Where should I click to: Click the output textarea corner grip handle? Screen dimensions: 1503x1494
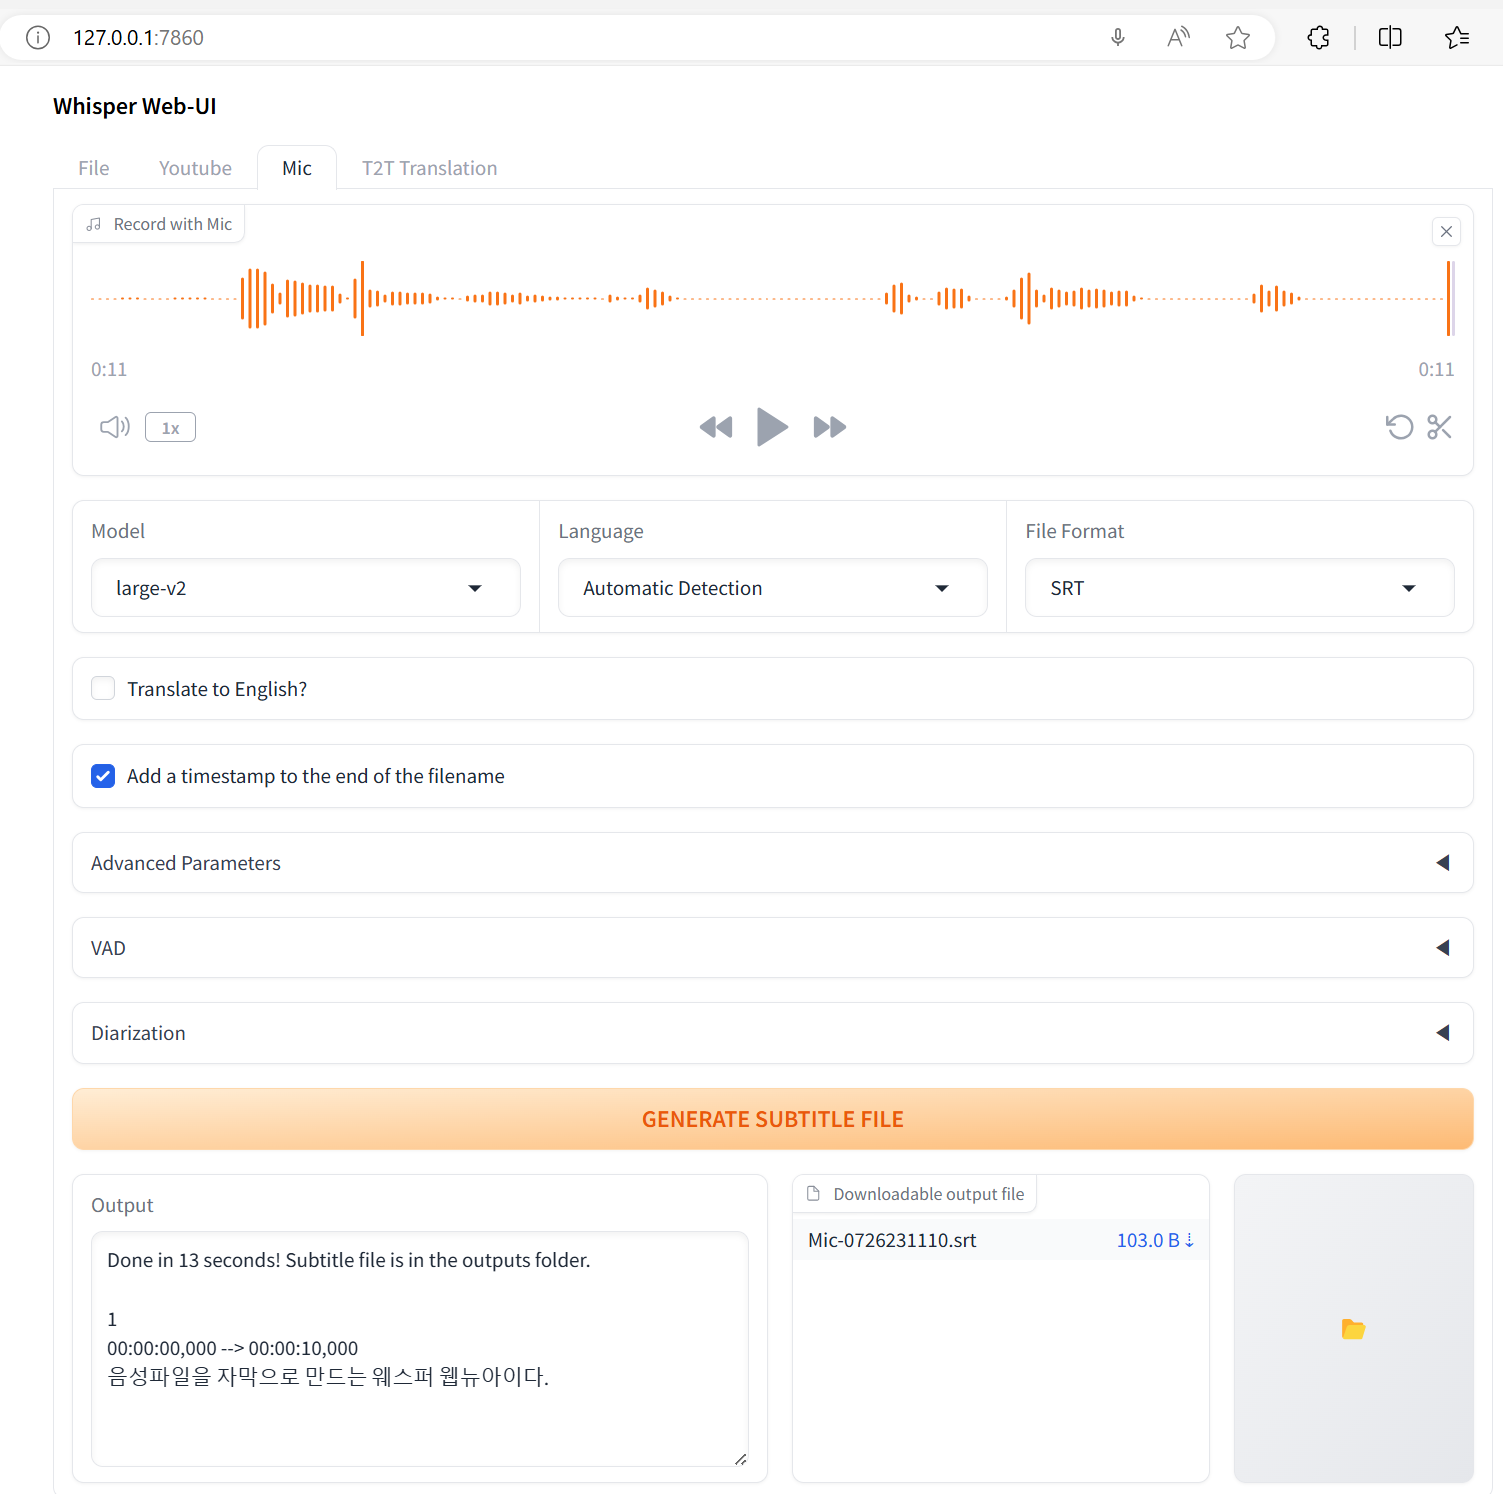740,1459
